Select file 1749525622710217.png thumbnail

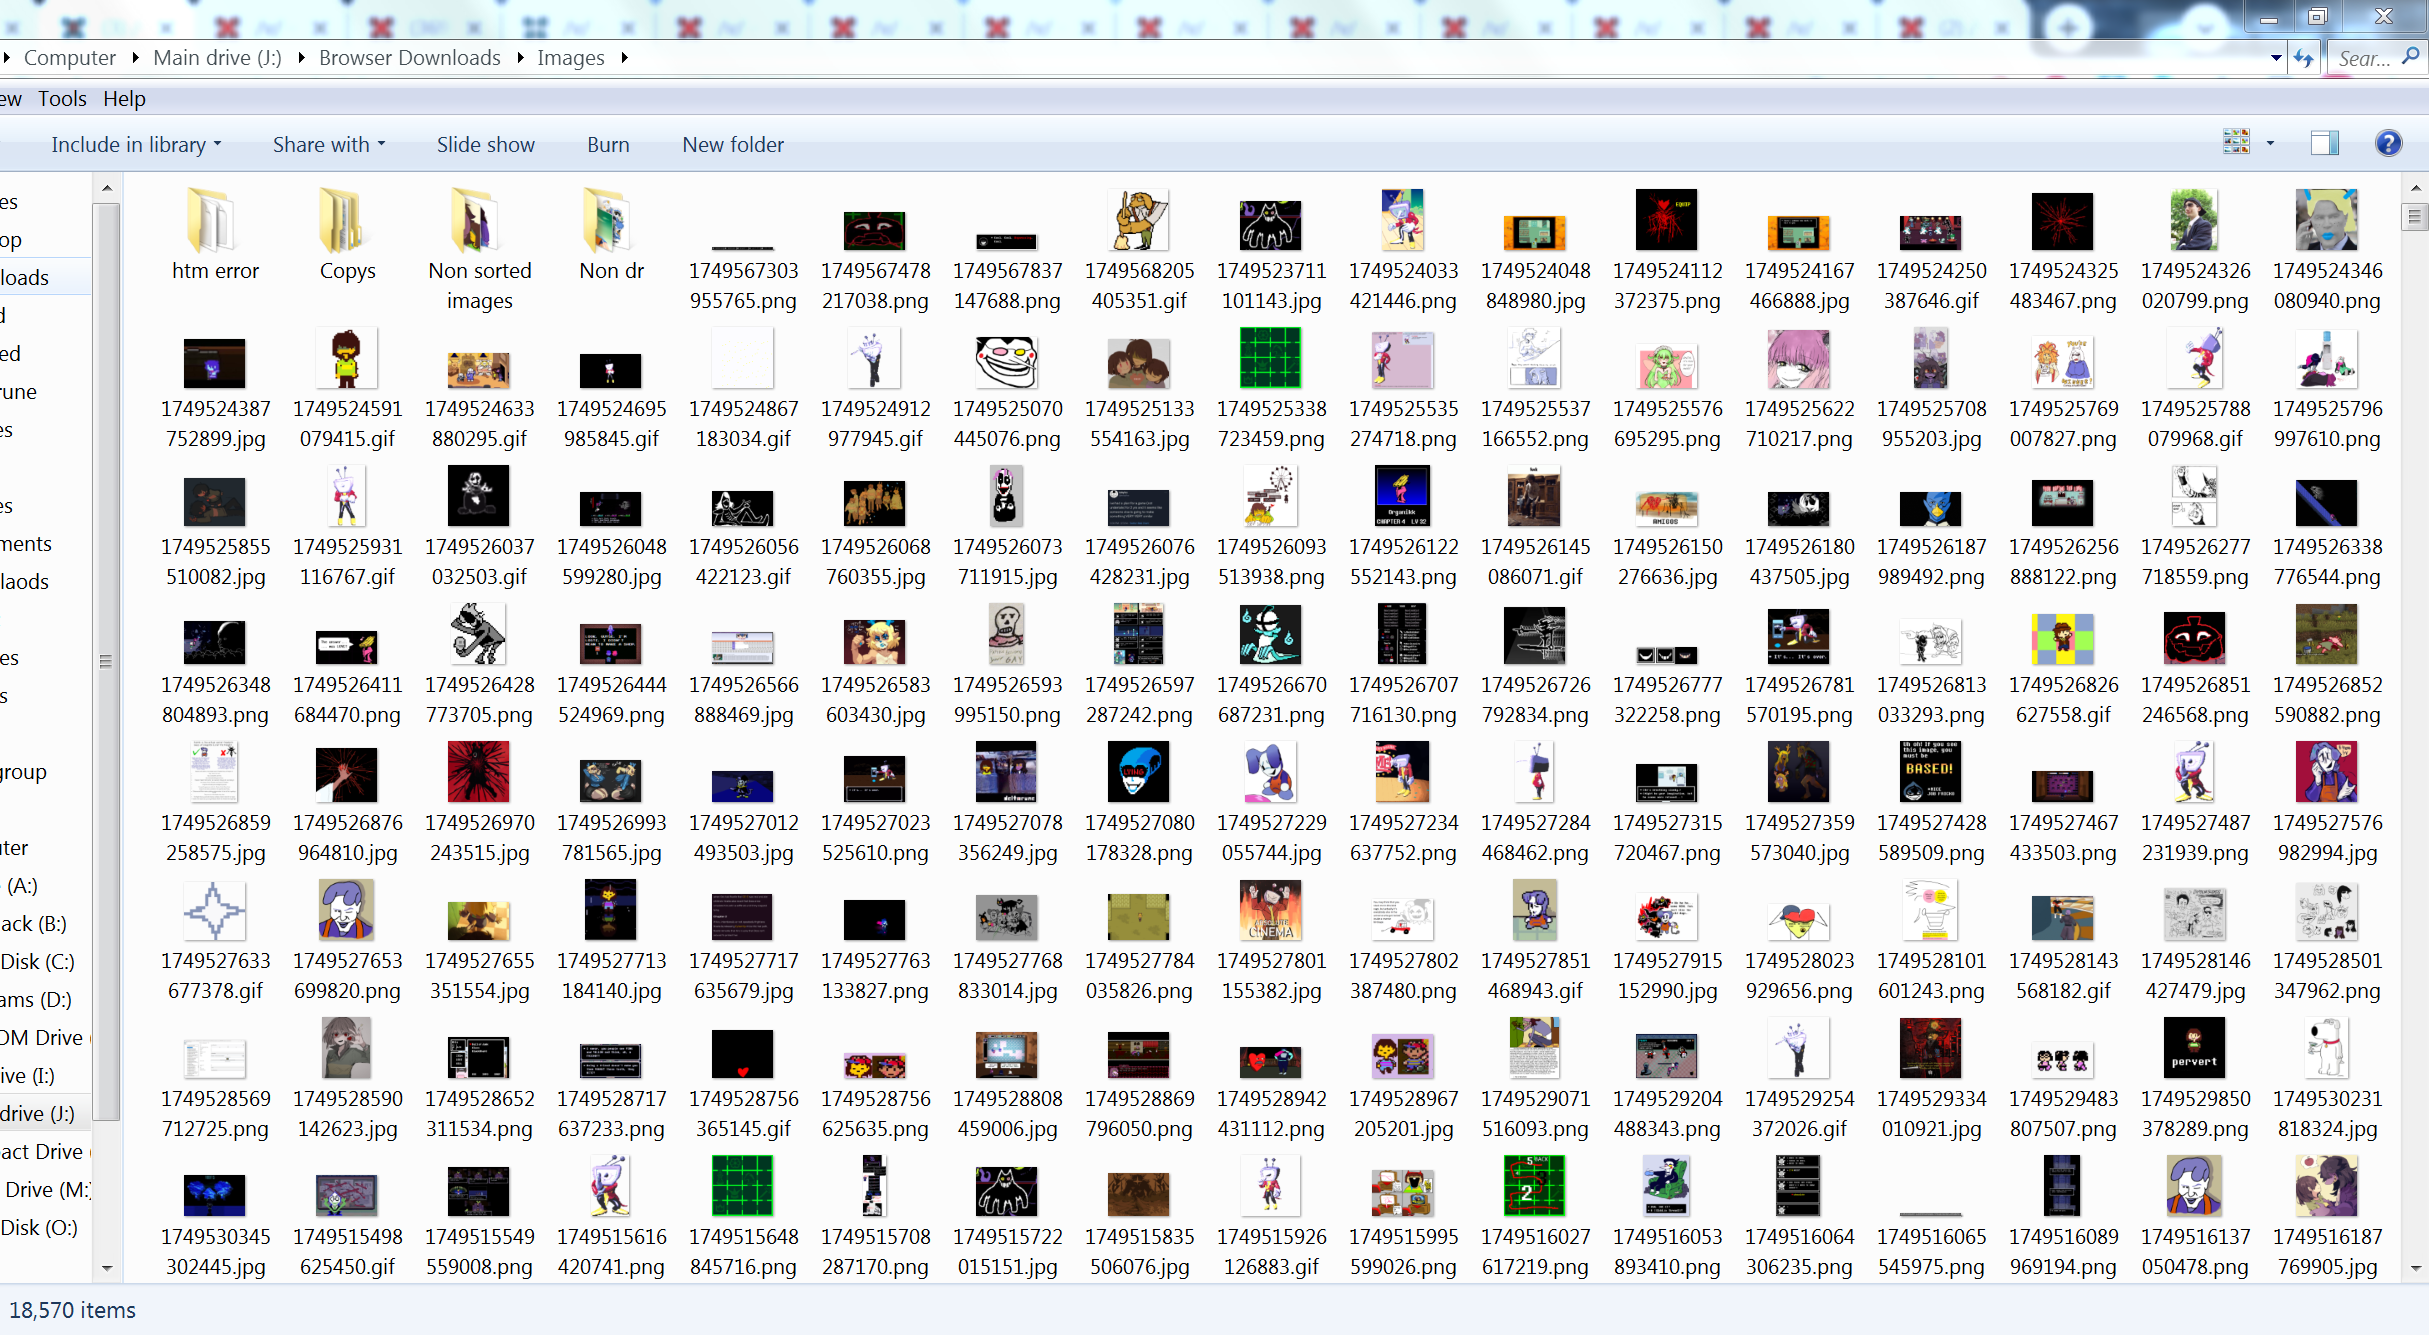(x=1799, y=360)
